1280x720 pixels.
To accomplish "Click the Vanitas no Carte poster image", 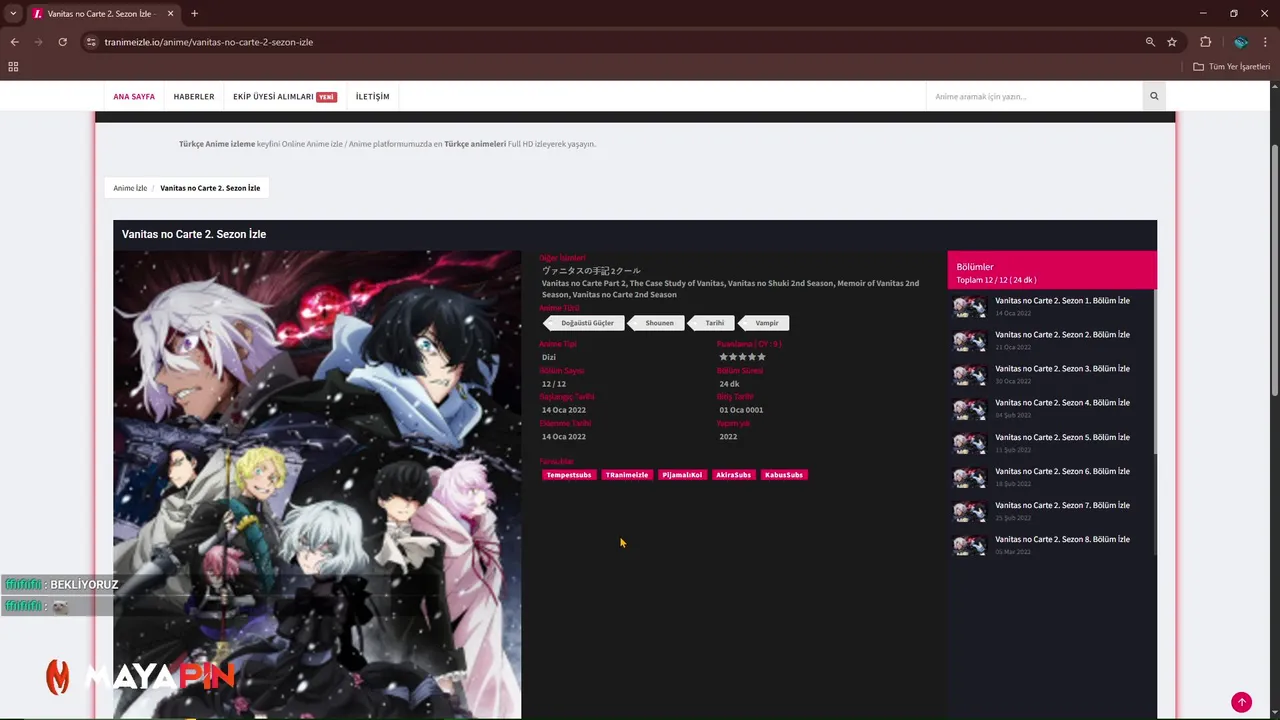I will (317, 484).
